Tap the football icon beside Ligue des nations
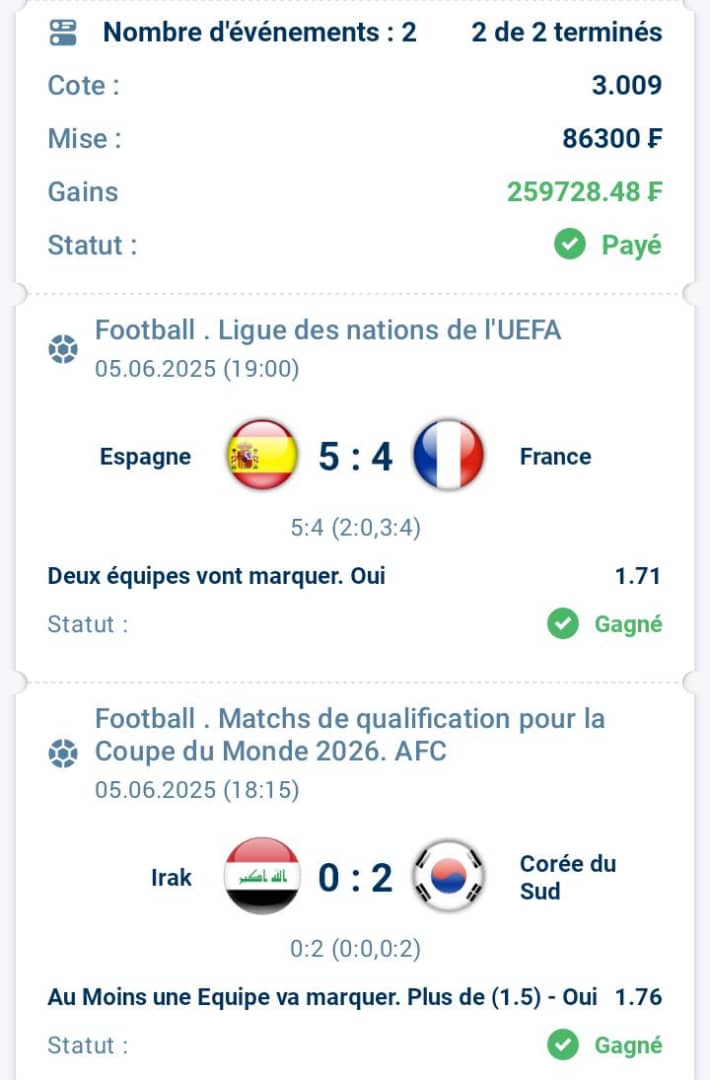The height and width of the screenshot is (1080, 710). point(63,349)
